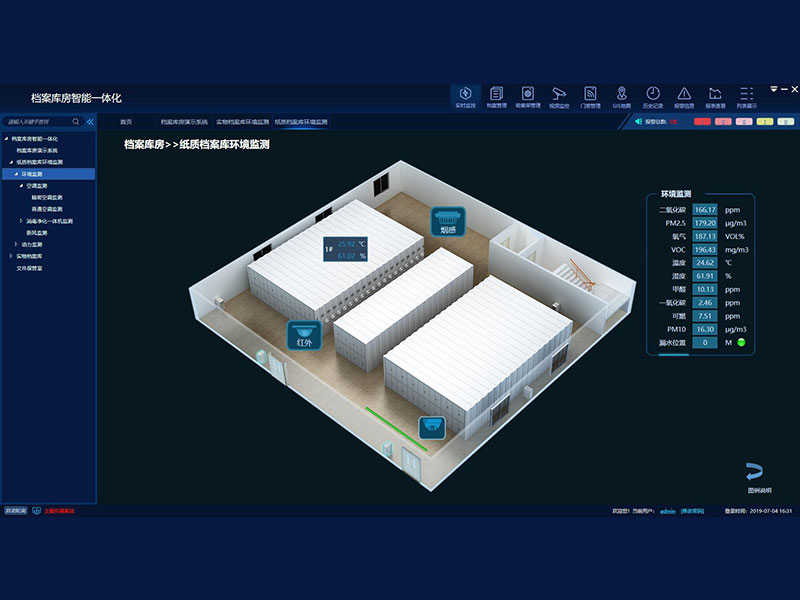
Task: Switch to 实物档案库环境监测 tab
Action: click(x=242, y=122)
